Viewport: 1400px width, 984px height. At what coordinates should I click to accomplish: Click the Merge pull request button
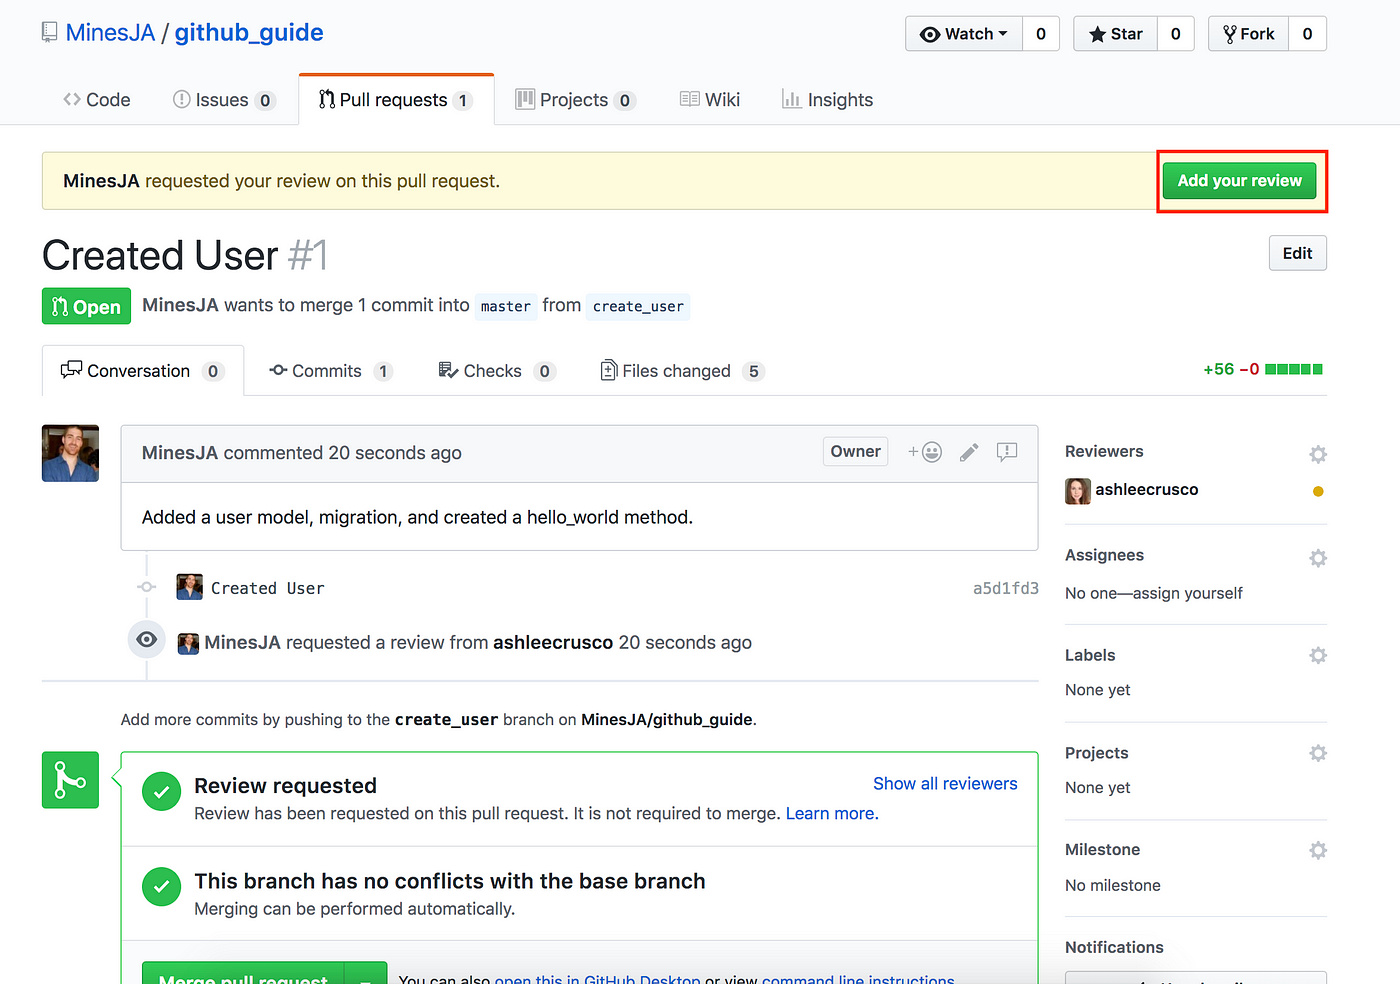pos(243,973)
